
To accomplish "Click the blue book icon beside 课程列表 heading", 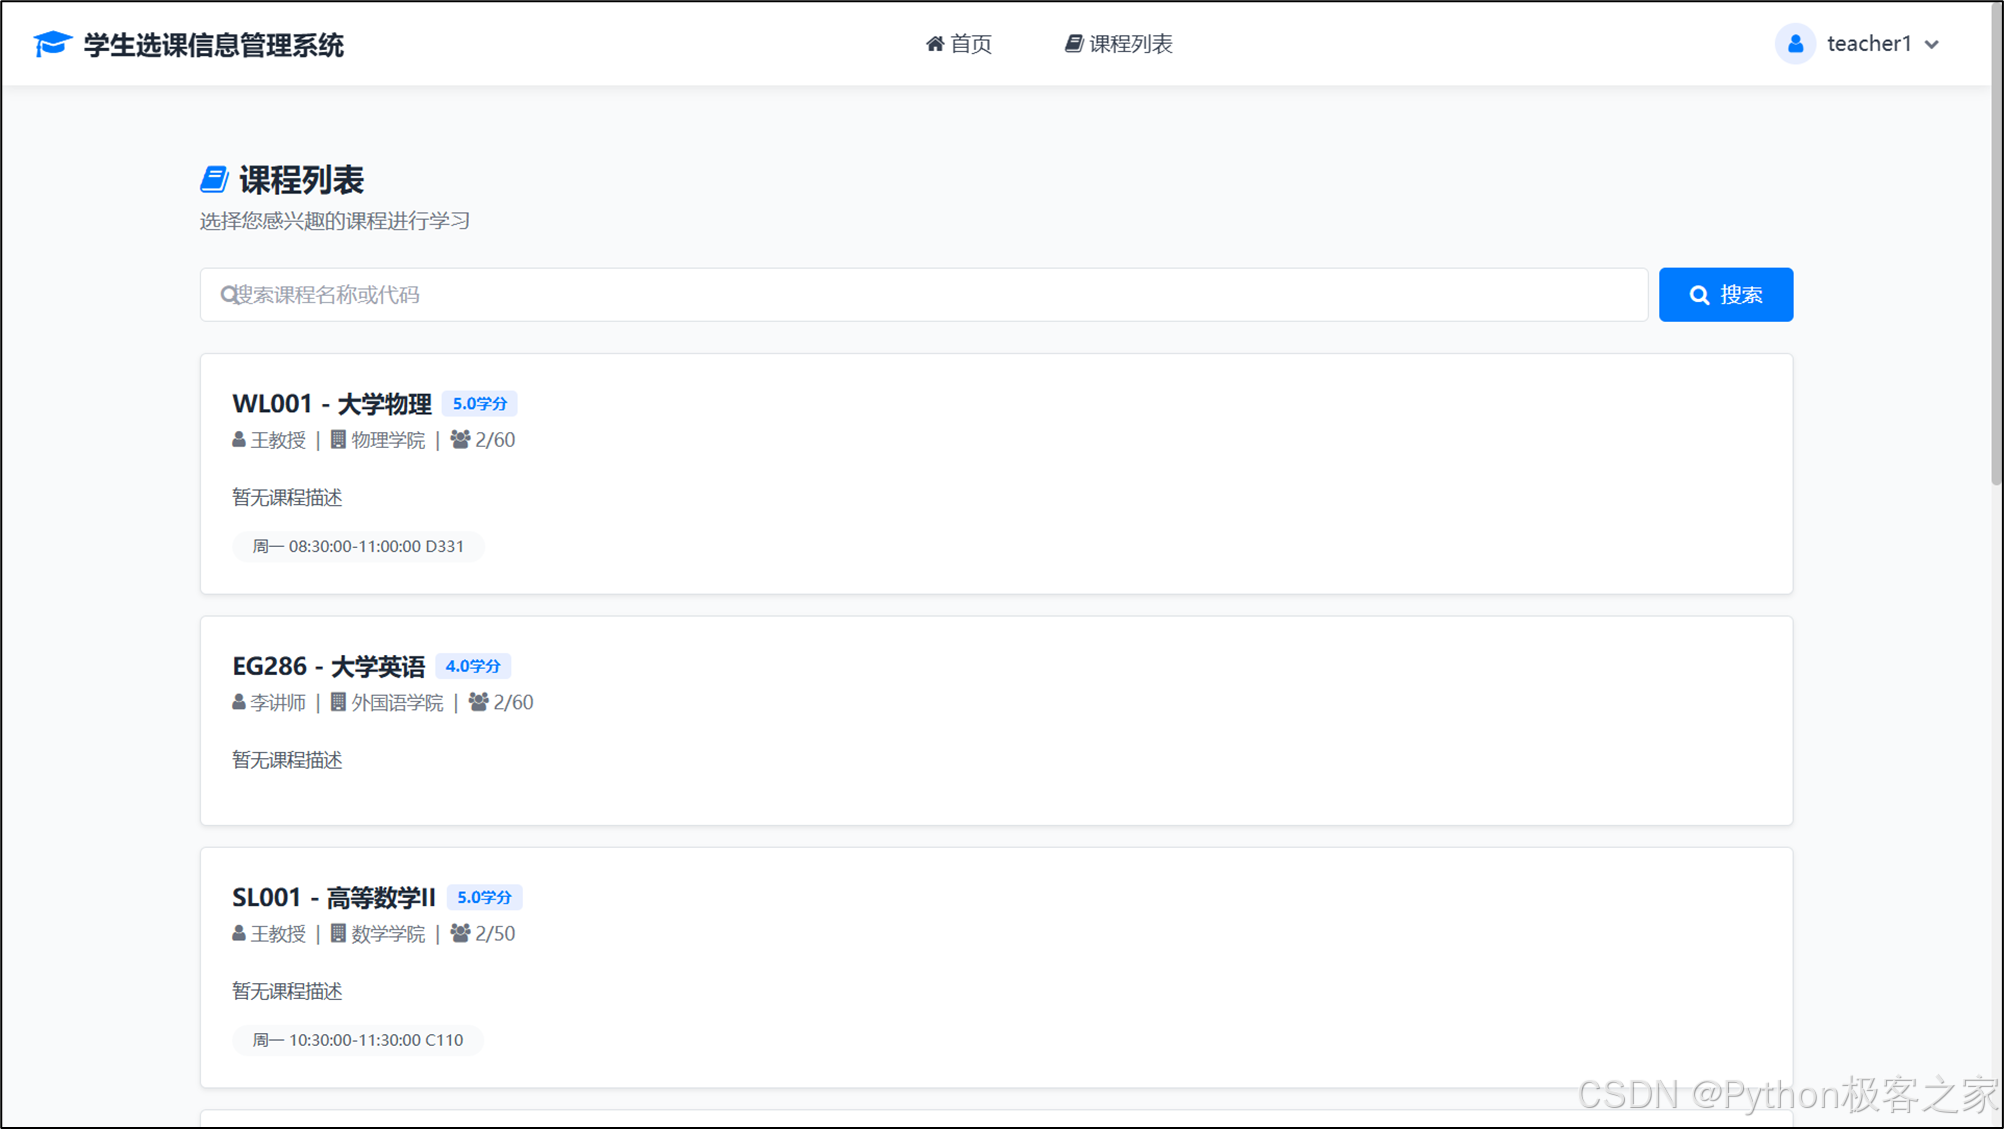I will tap(214, 180).
